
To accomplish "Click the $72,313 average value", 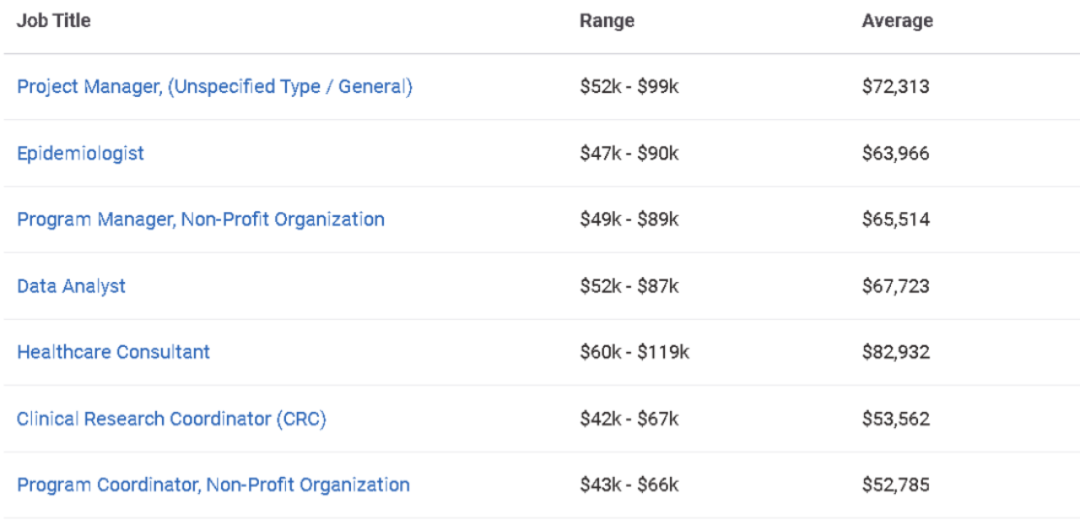I will coord(895,87).
